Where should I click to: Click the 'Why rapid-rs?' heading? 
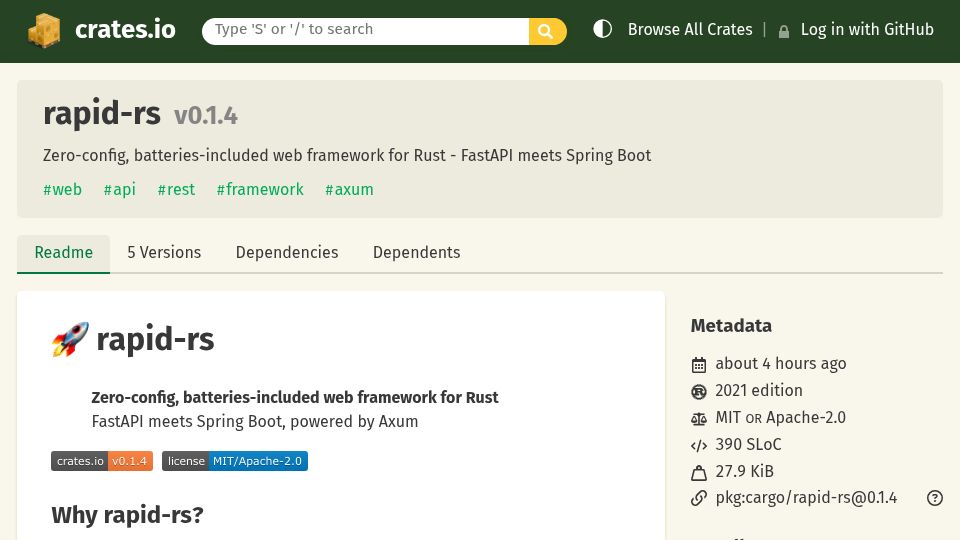coord(127,515)
